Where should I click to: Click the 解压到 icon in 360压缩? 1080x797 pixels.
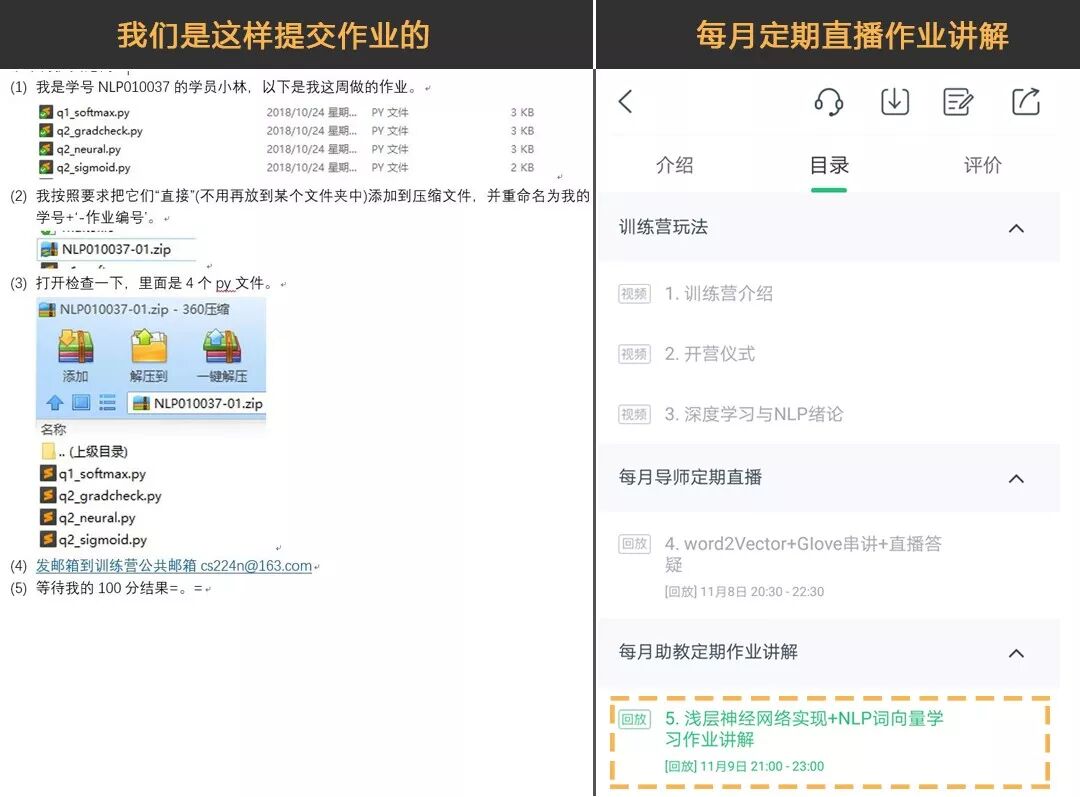coord(149,356)
